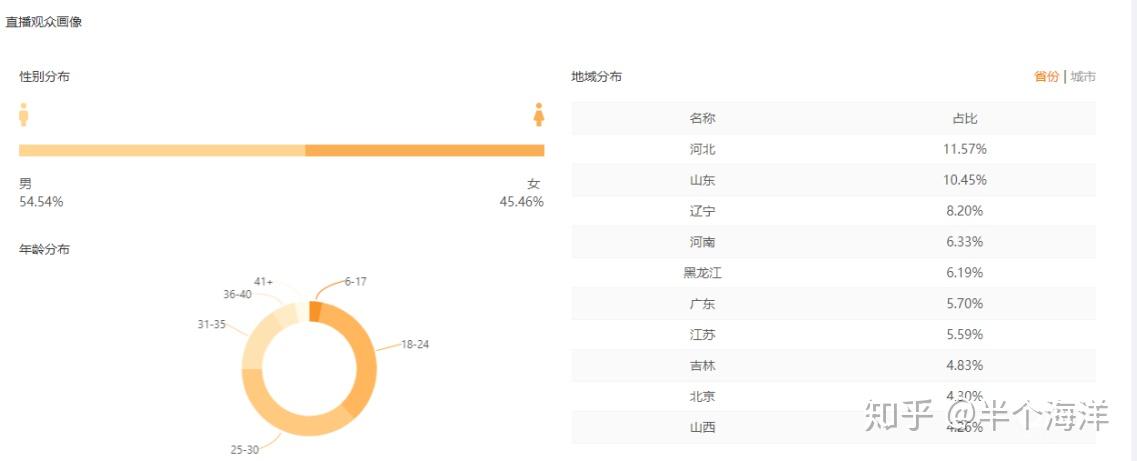Select the 黑龙江 row in table
Image resolution: width=1137 pixels, height=461 pixels.
[833, 273]
